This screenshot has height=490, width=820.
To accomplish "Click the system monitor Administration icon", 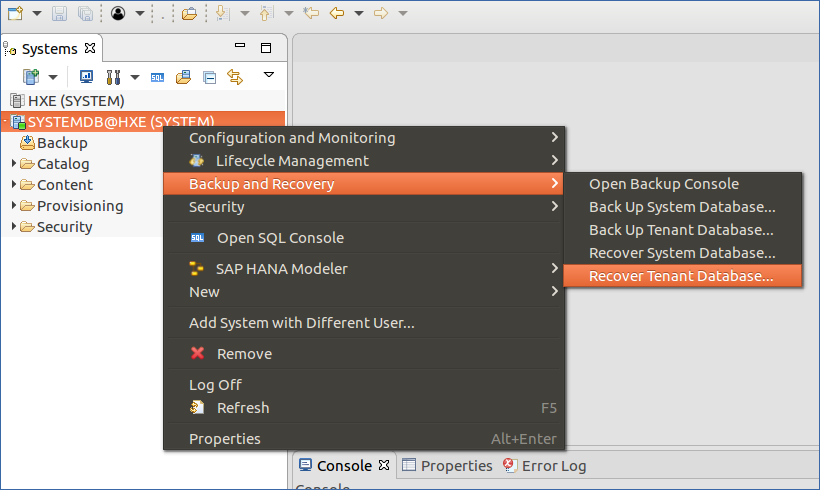I will click(x=86, y=77).
